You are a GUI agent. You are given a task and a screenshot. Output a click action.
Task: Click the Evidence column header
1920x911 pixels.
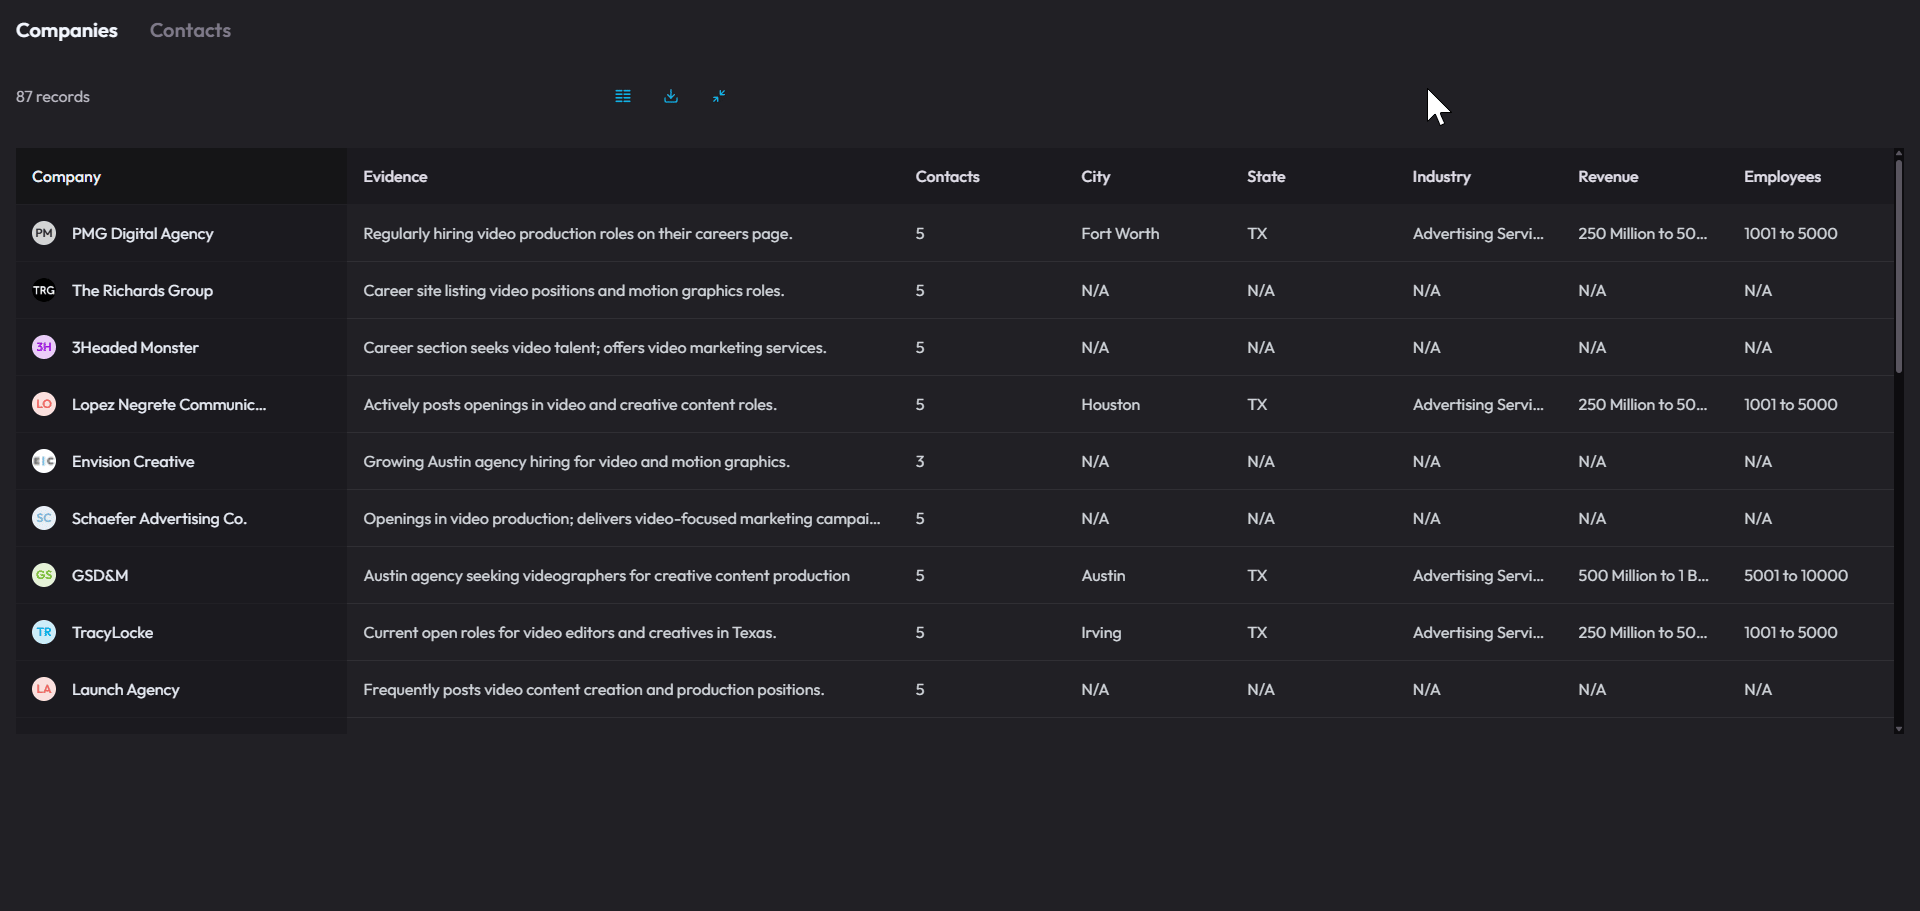[395, 176]
